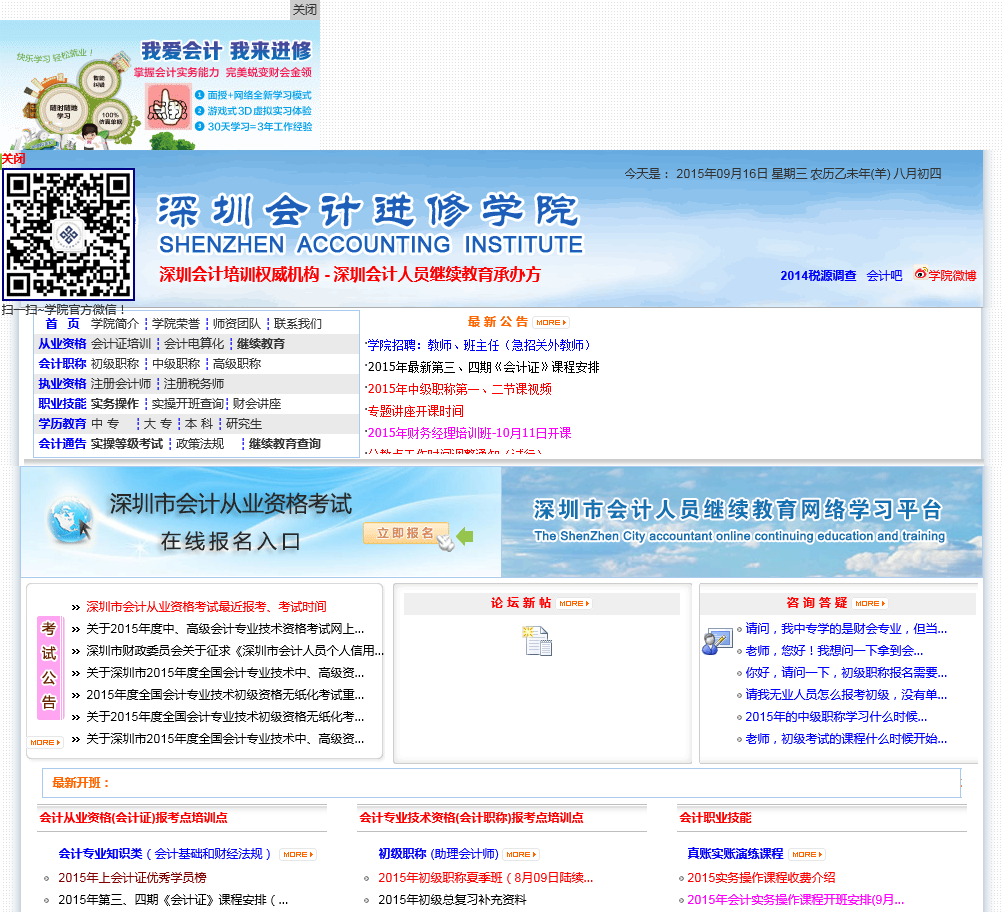The width and height of the screenshot is (1003, 912).
Task: Click MORE under 考试公告
Action: tap(45, 743)
